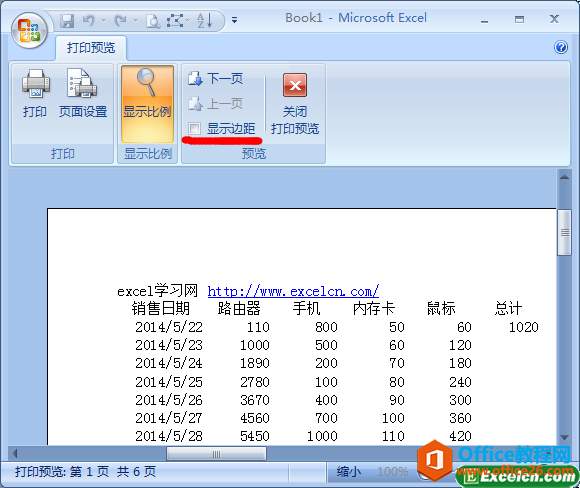The height and width of the screenshot is (488, 580).
Task: Click 缩小 zoom out in status bar
Action: point(348,472)
